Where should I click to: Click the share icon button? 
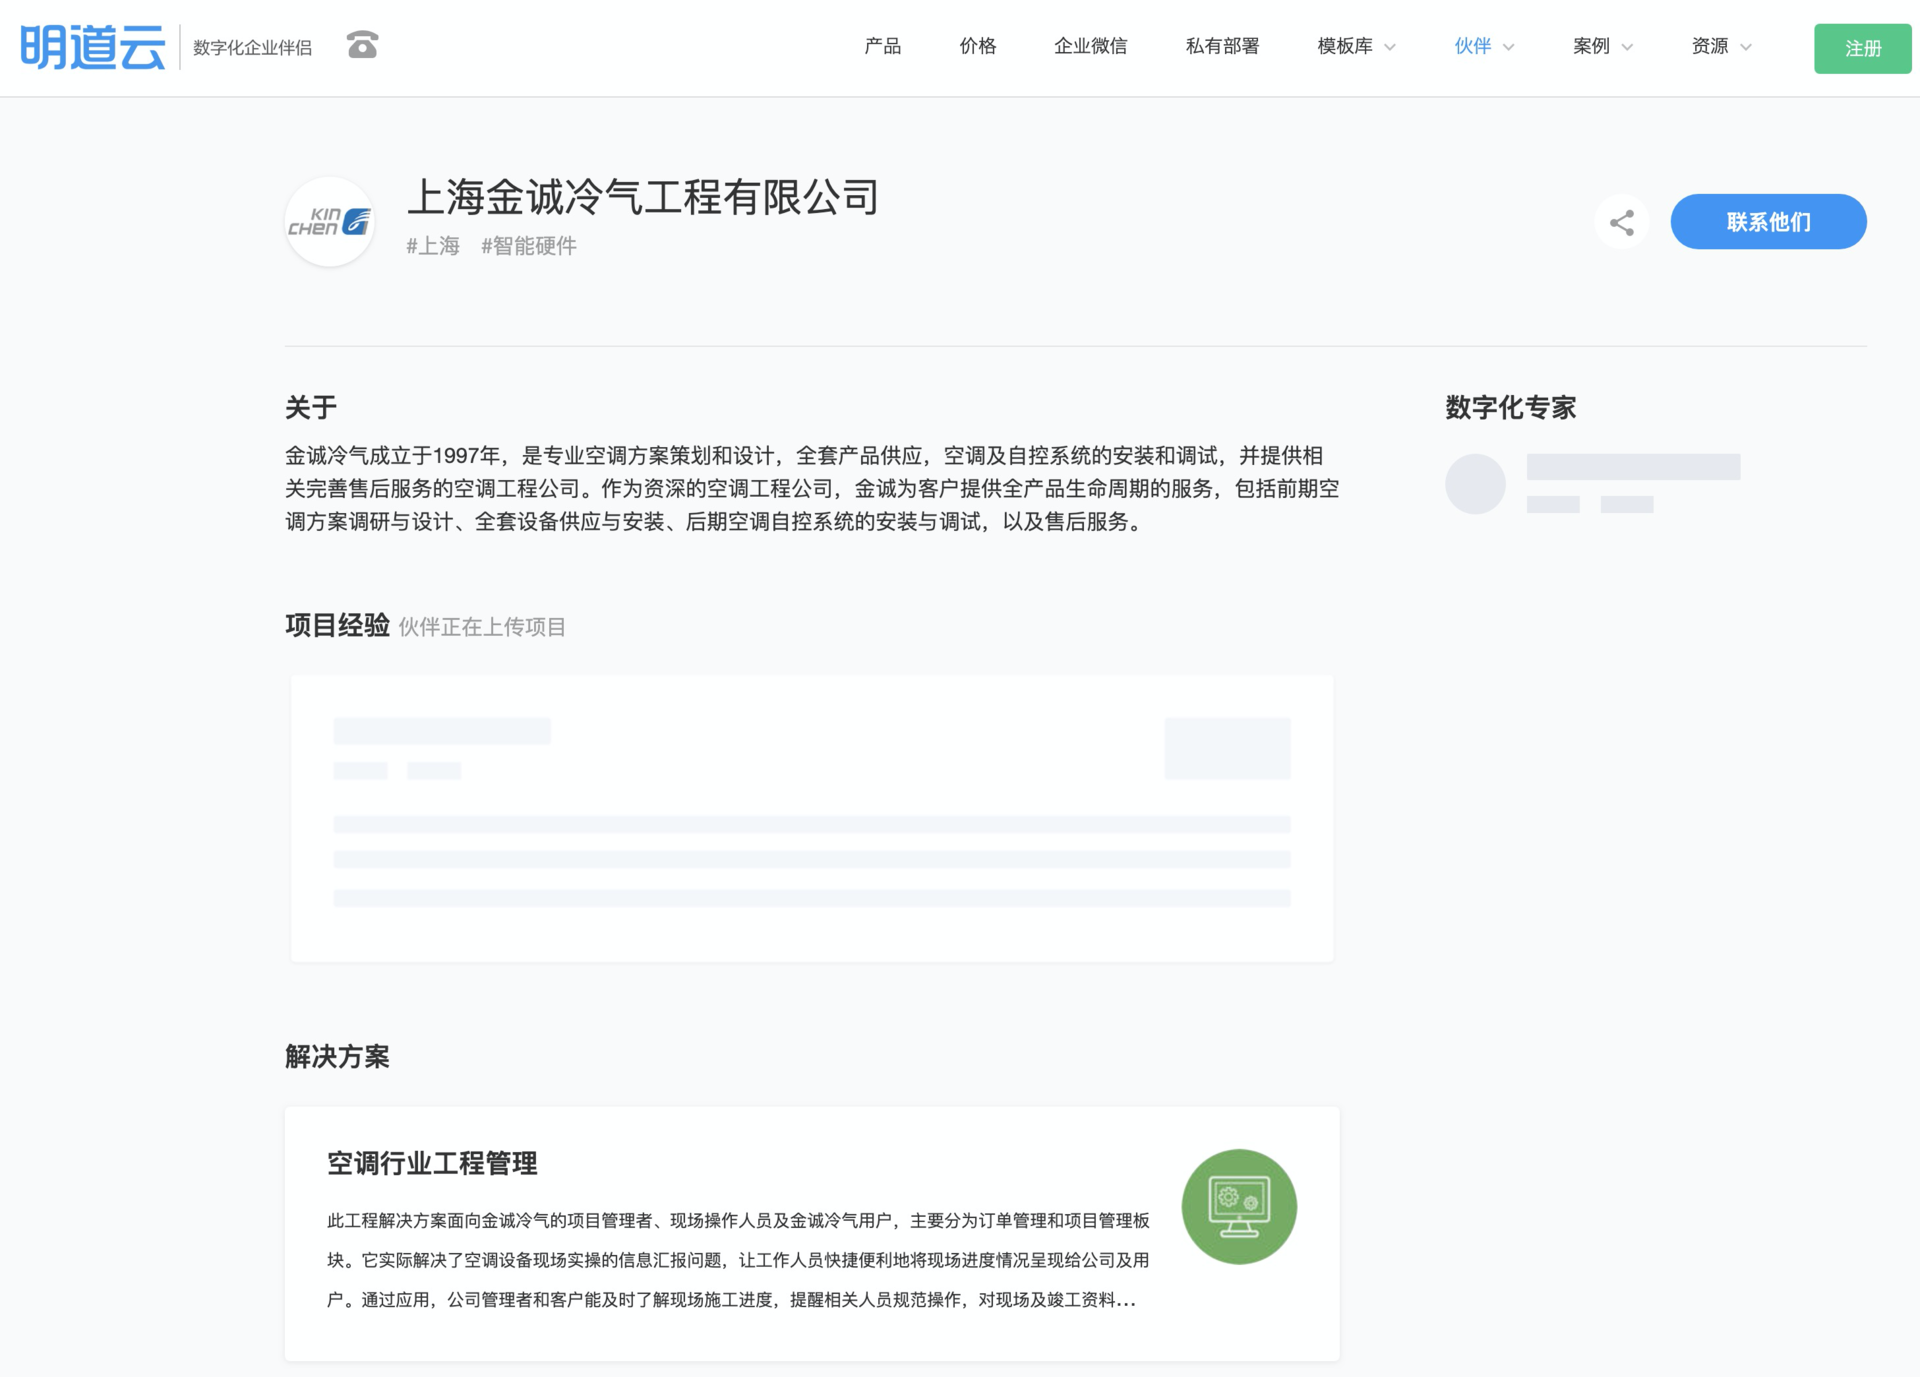1621,222
